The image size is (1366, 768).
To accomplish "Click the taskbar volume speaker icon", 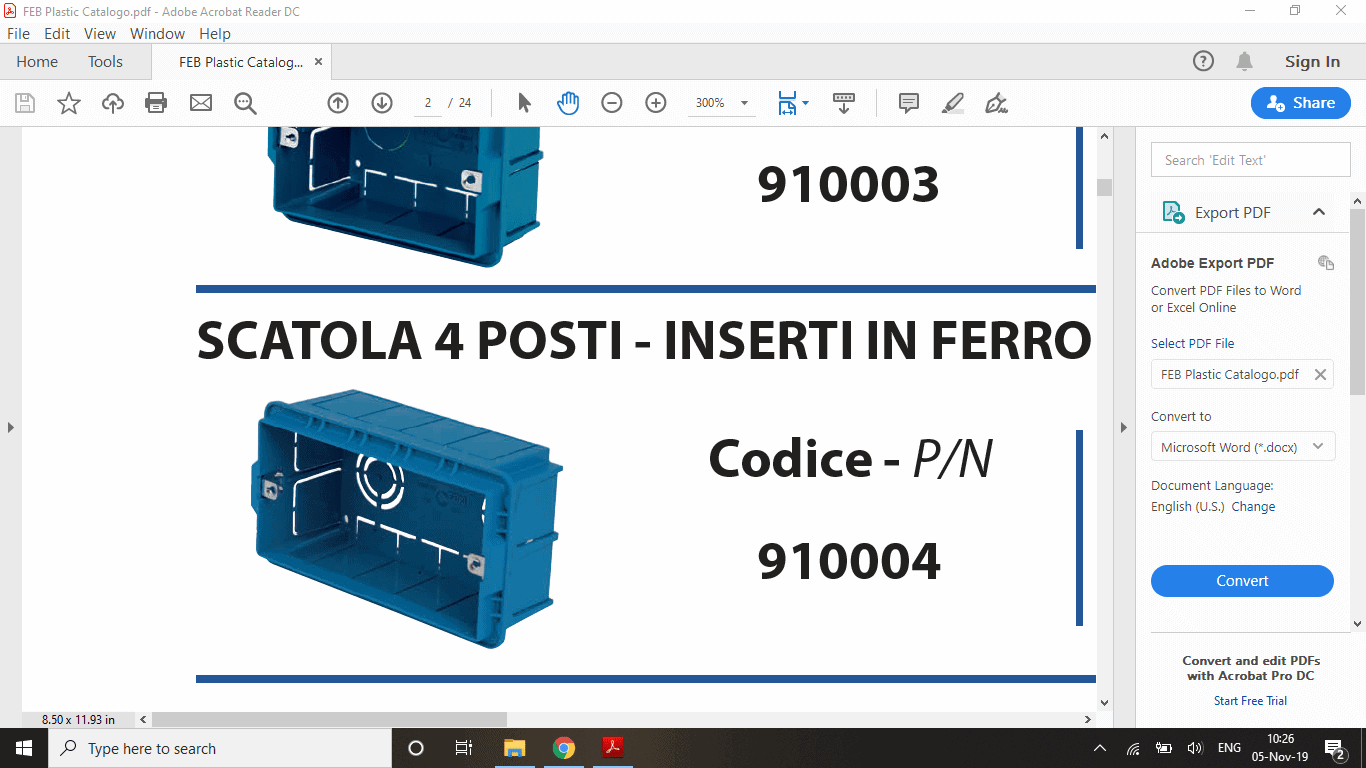I will (x=1194, y=748).
